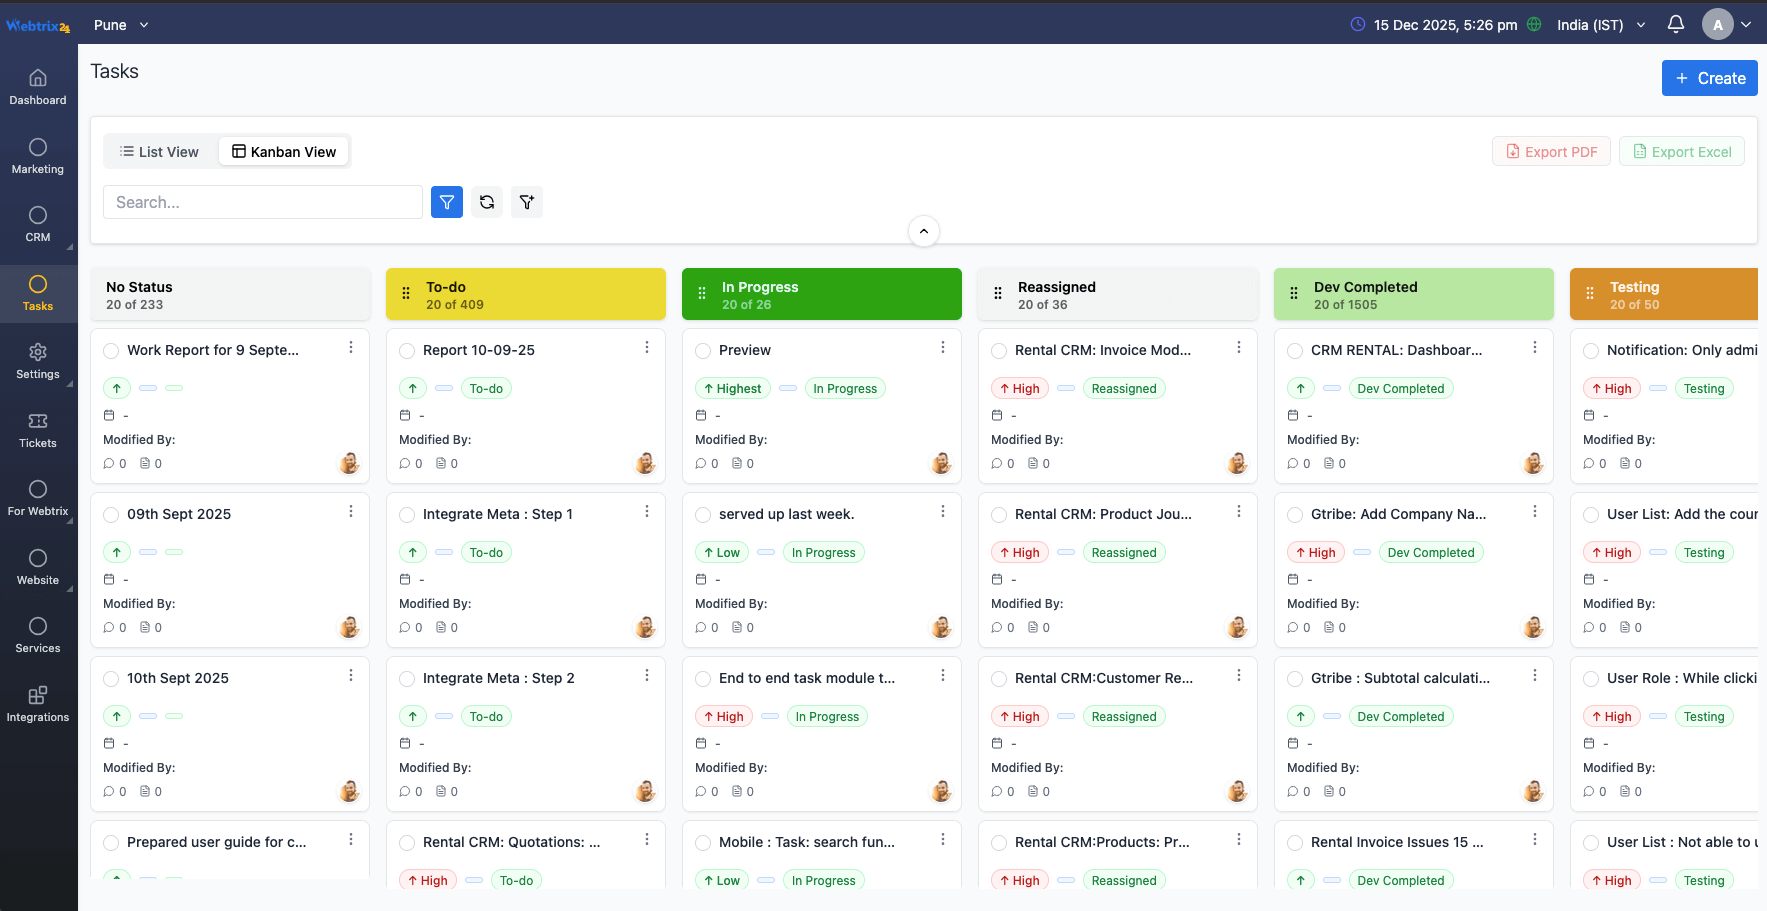
Task: Collapse the filter panel with chevron
Action: (x=924, y=231)
